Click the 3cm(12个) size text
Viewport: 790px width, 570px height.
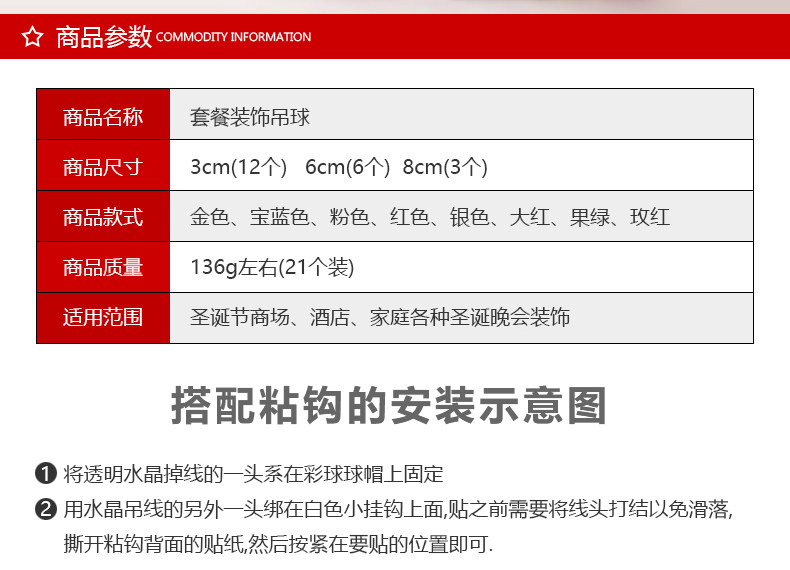[x=238, y=167]
